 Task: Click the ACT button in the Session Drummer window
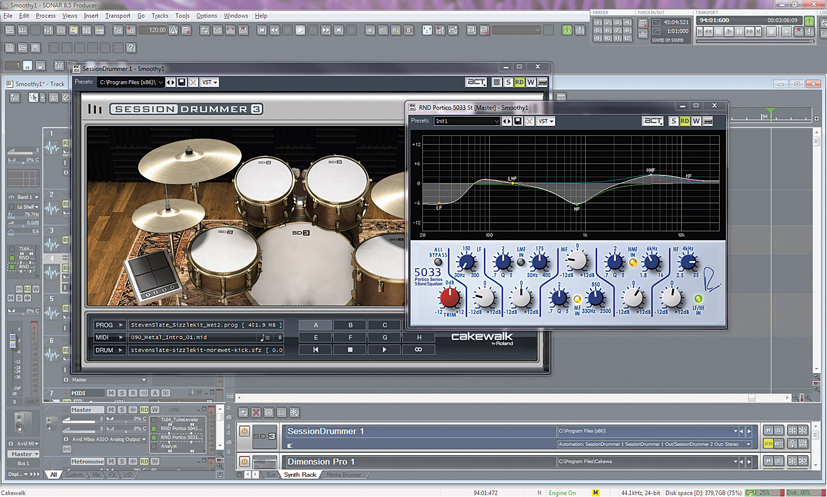point(476,82)
